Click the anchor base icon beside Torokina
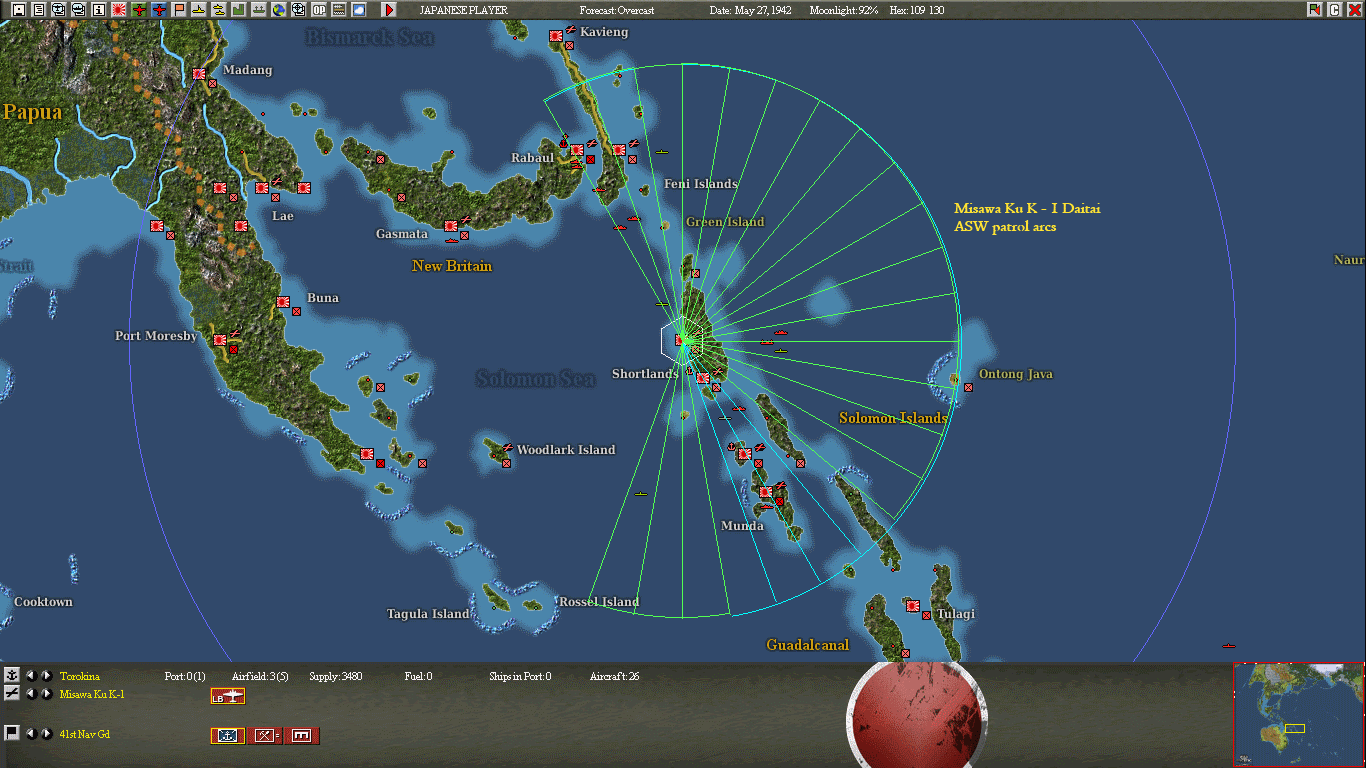Viewport: 1366px width, 768px height. [x=12, y=676]
